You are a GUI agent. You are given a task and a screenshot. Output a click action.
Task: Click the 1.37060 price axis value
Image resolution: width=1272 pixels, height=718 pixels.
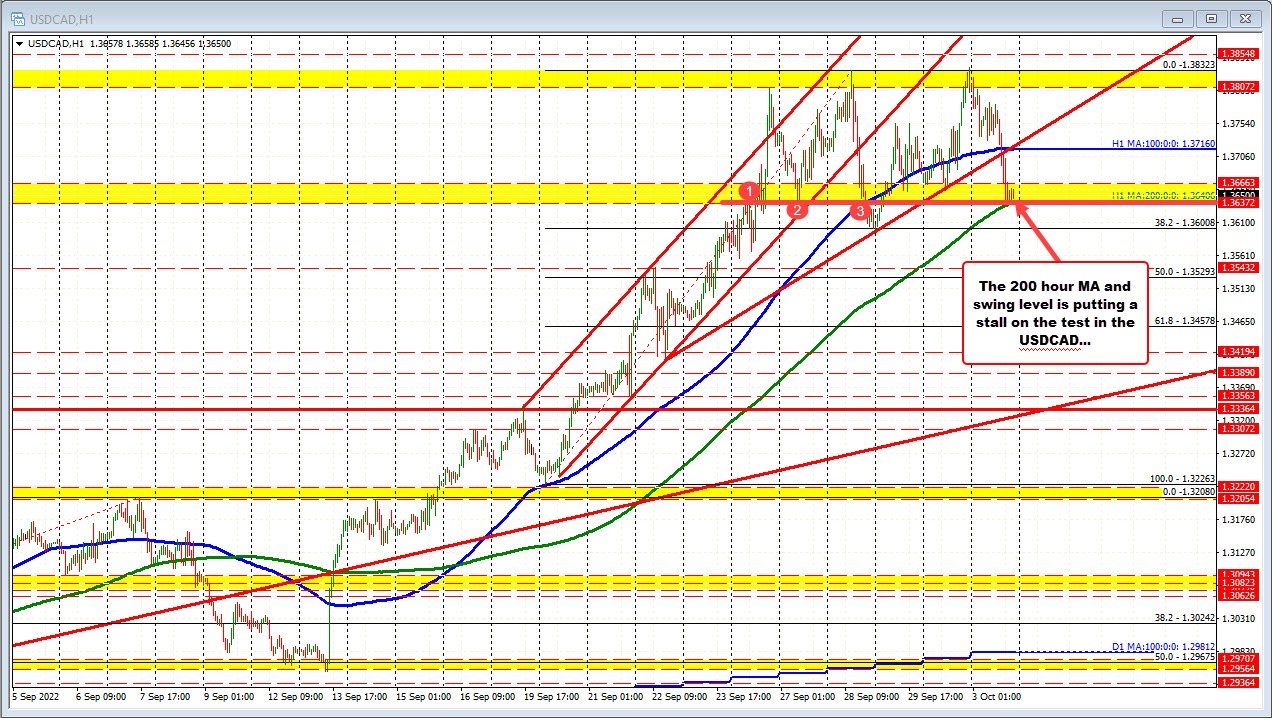coord(1240,156)
